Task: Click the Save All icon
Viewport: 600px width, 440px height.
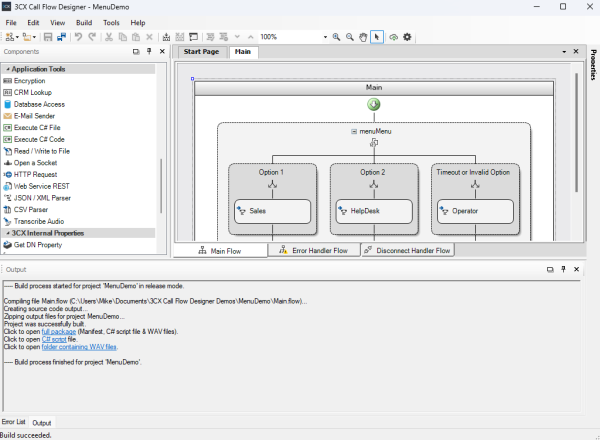Action: pyautogui.click(x=61, y=37)
